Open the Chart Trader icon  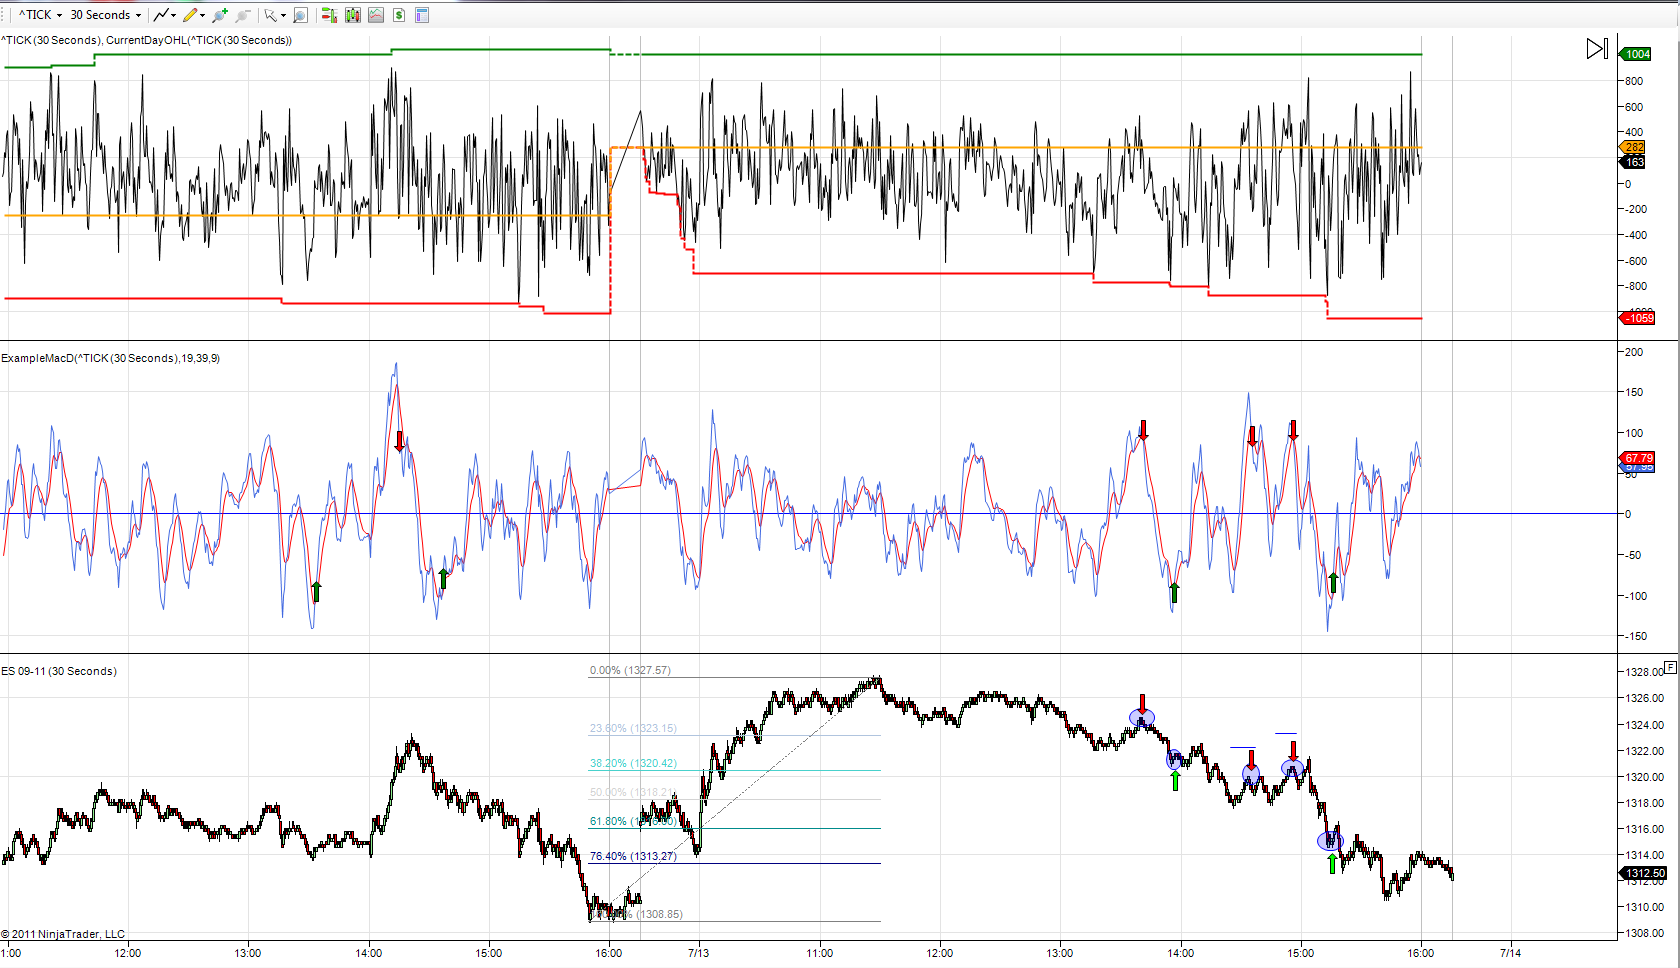(329, 15)
